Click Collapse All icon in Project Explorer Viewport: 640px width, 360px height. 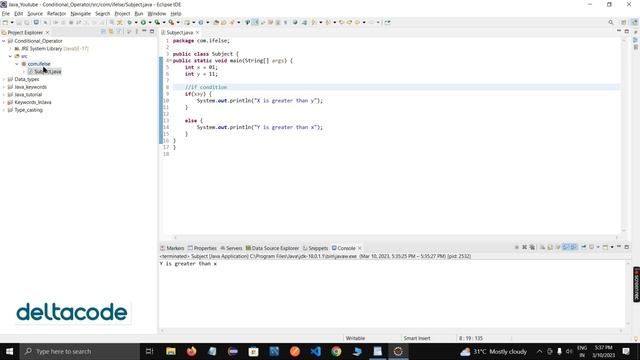(103, 32)
